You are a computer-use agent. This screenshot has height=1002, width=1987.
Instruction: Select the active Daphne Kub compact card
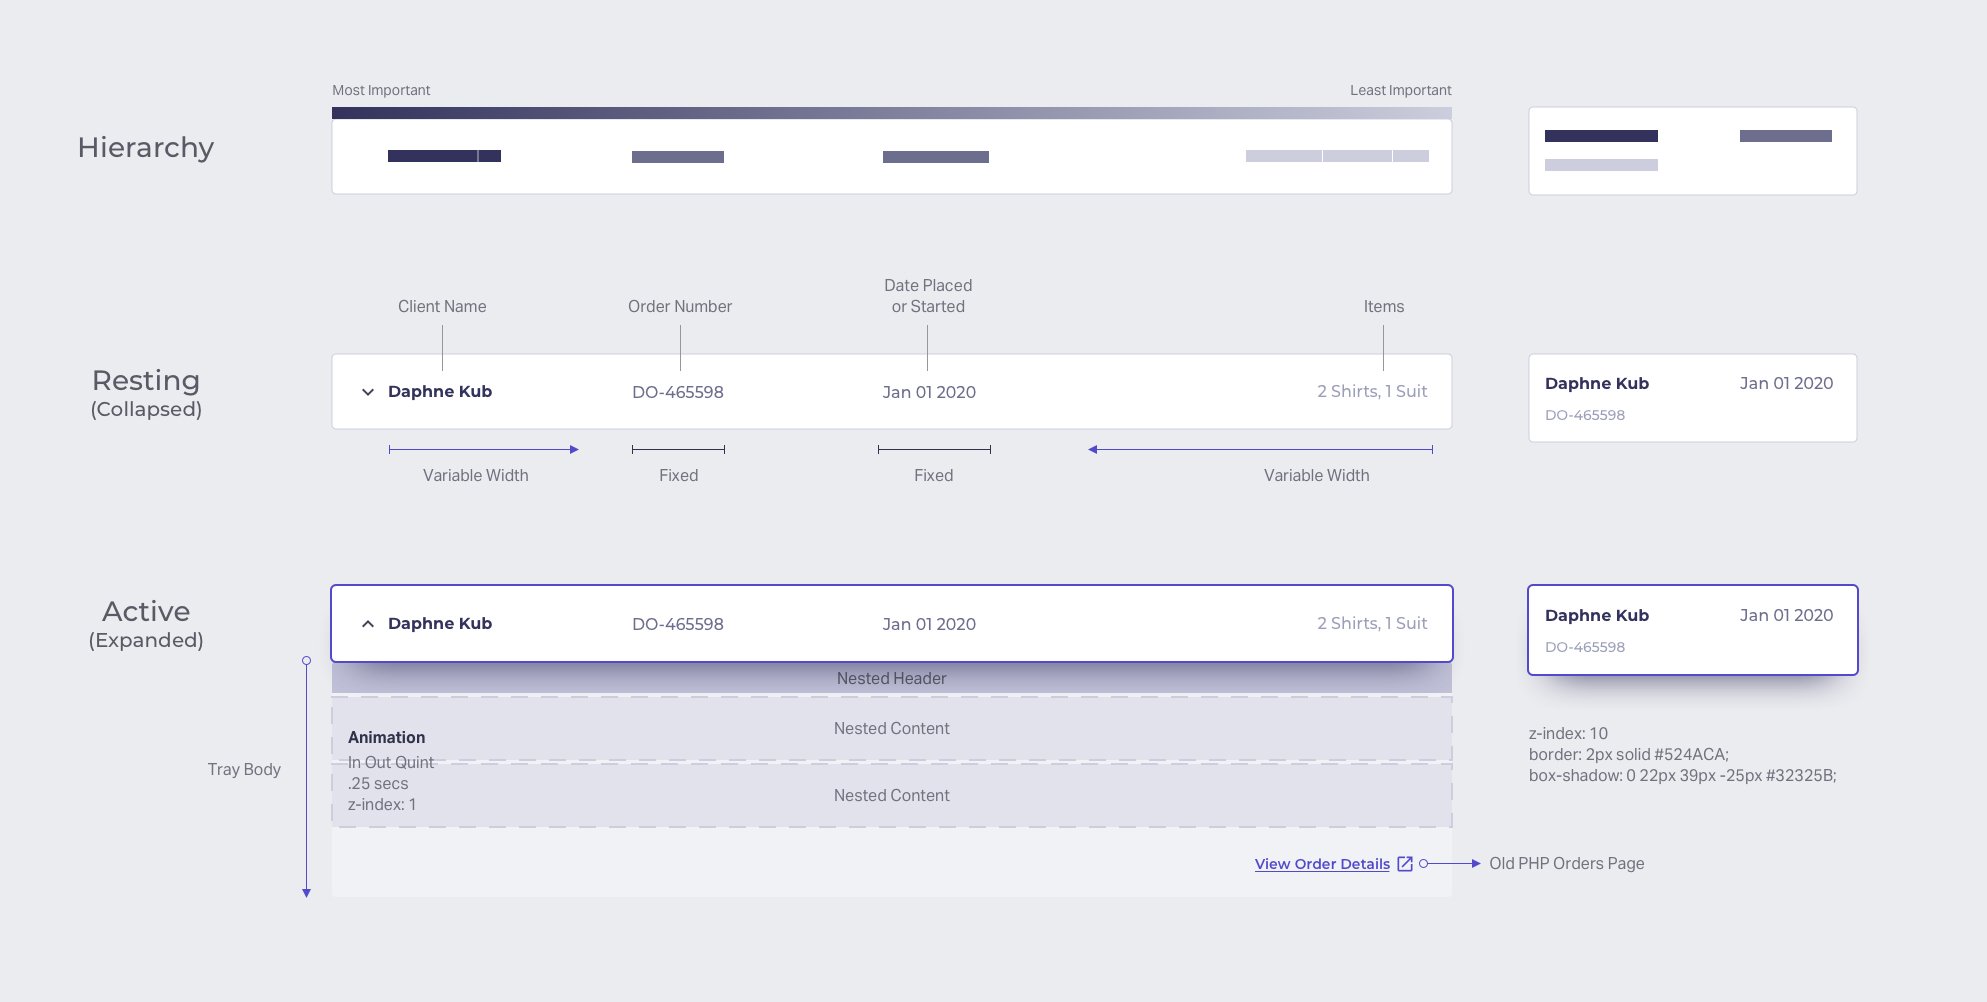[1692, 630]
